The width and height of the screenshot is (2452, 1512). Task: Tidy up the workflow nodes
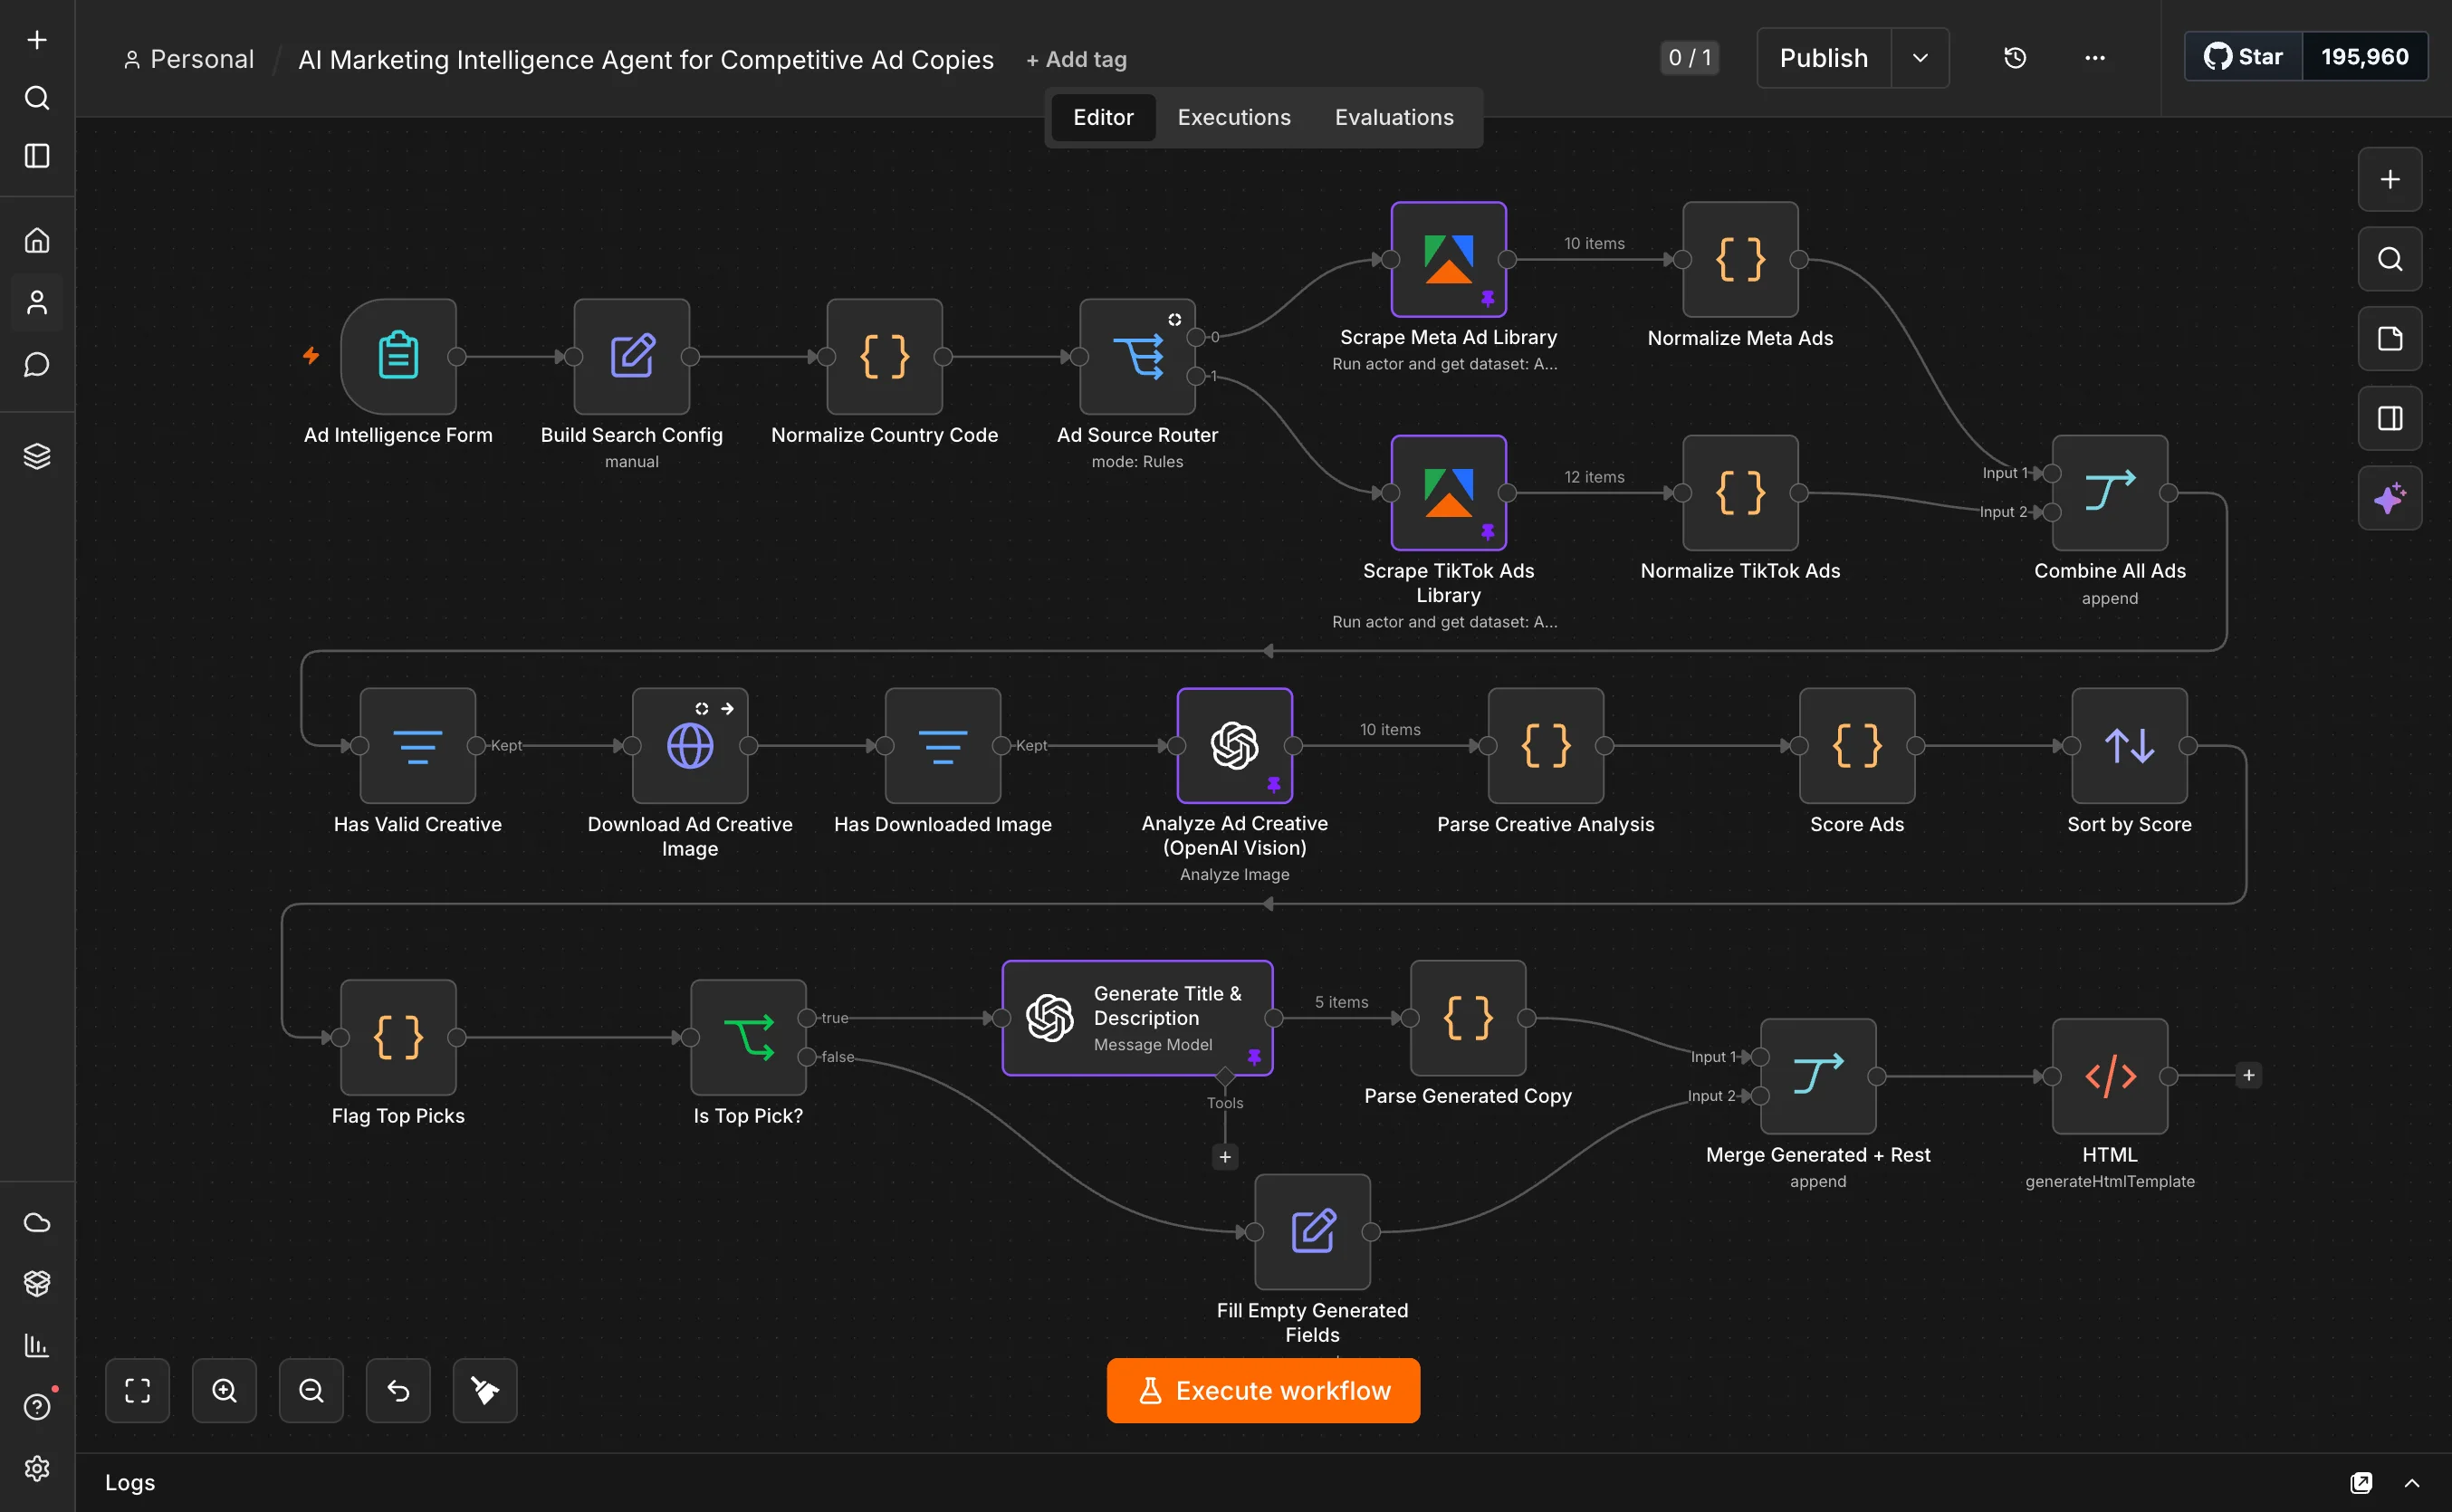[x=485, y=1391]
